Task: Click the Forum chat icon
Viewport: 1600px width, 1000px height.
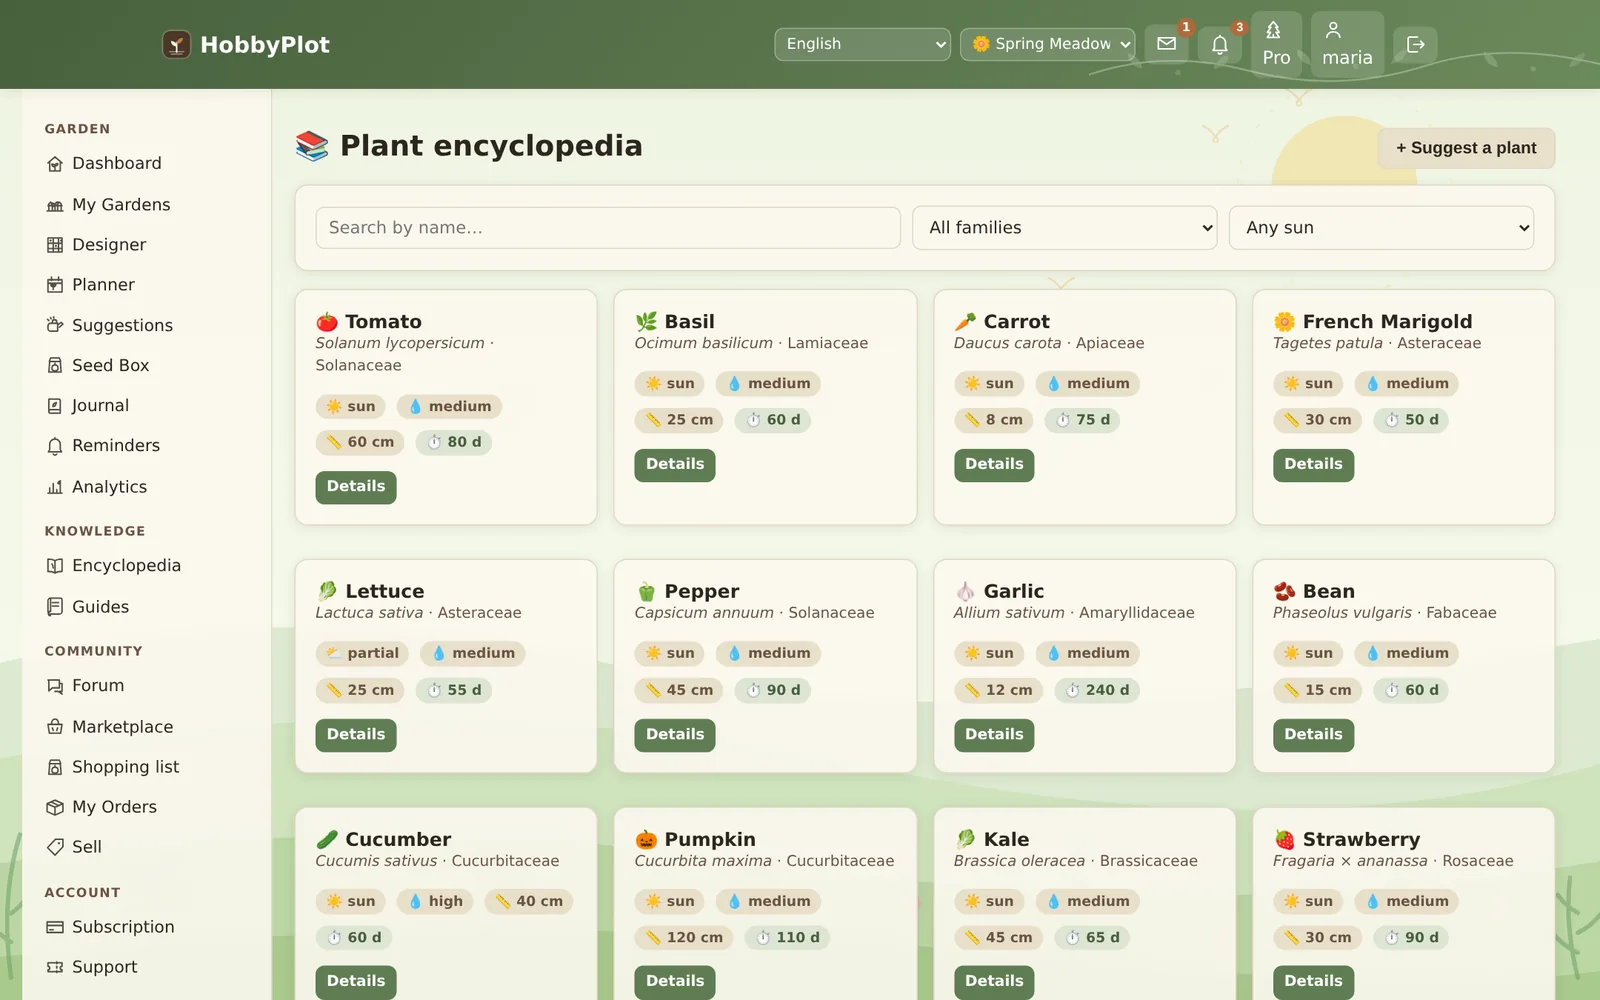Action: point(55,686)
